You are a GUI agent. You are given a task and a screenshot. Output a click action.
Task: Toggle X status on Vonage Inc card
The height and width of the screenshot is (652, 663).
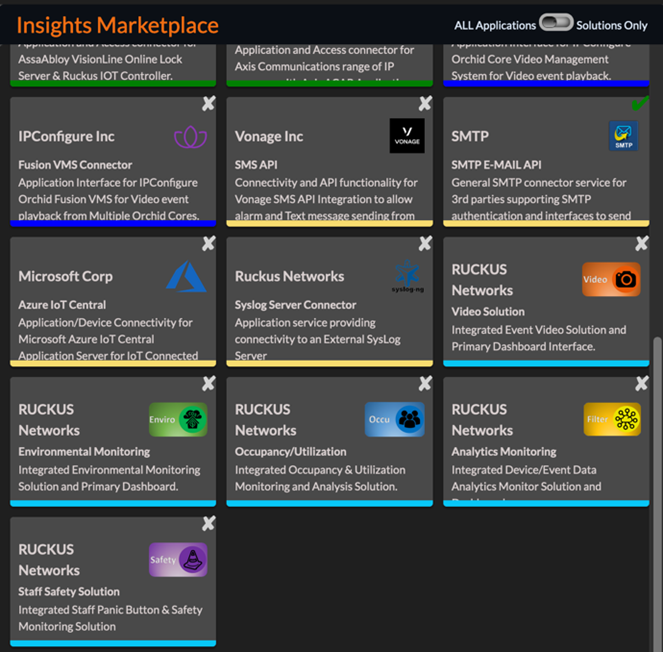coord(425,103)
